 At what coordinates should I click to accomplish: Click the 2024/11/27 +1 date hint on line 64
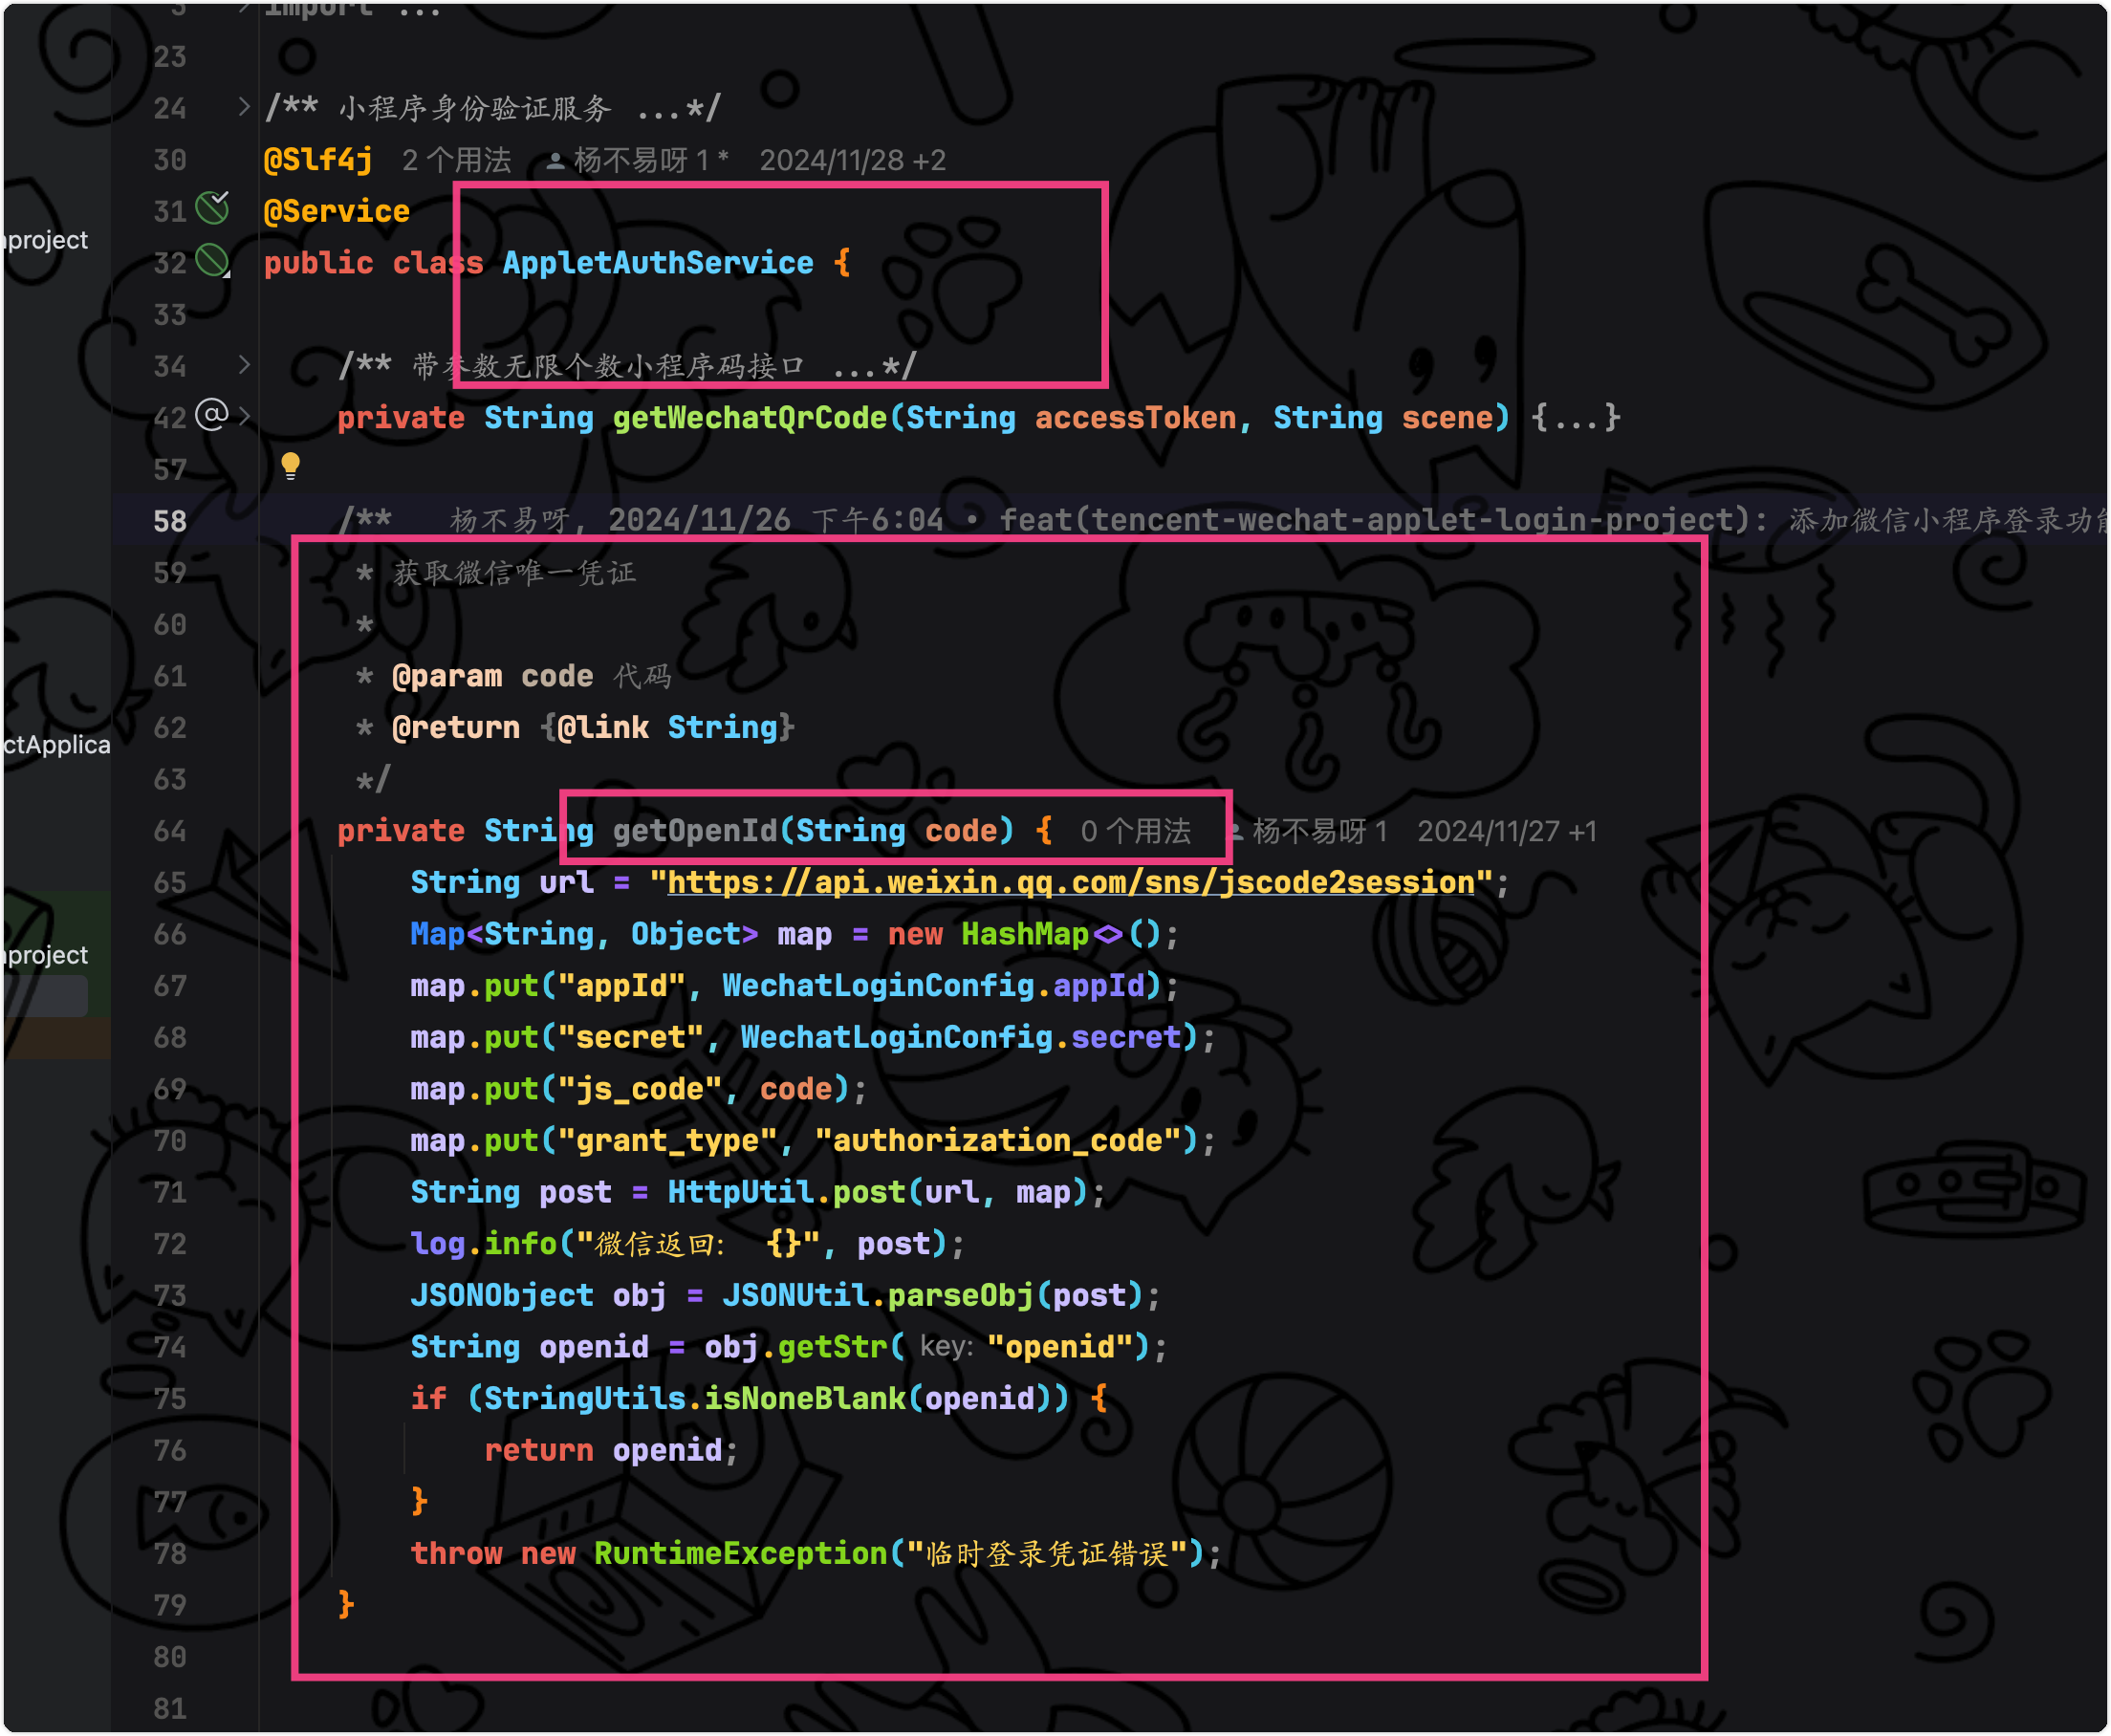pyautogui.click(x=1506, y=831)
